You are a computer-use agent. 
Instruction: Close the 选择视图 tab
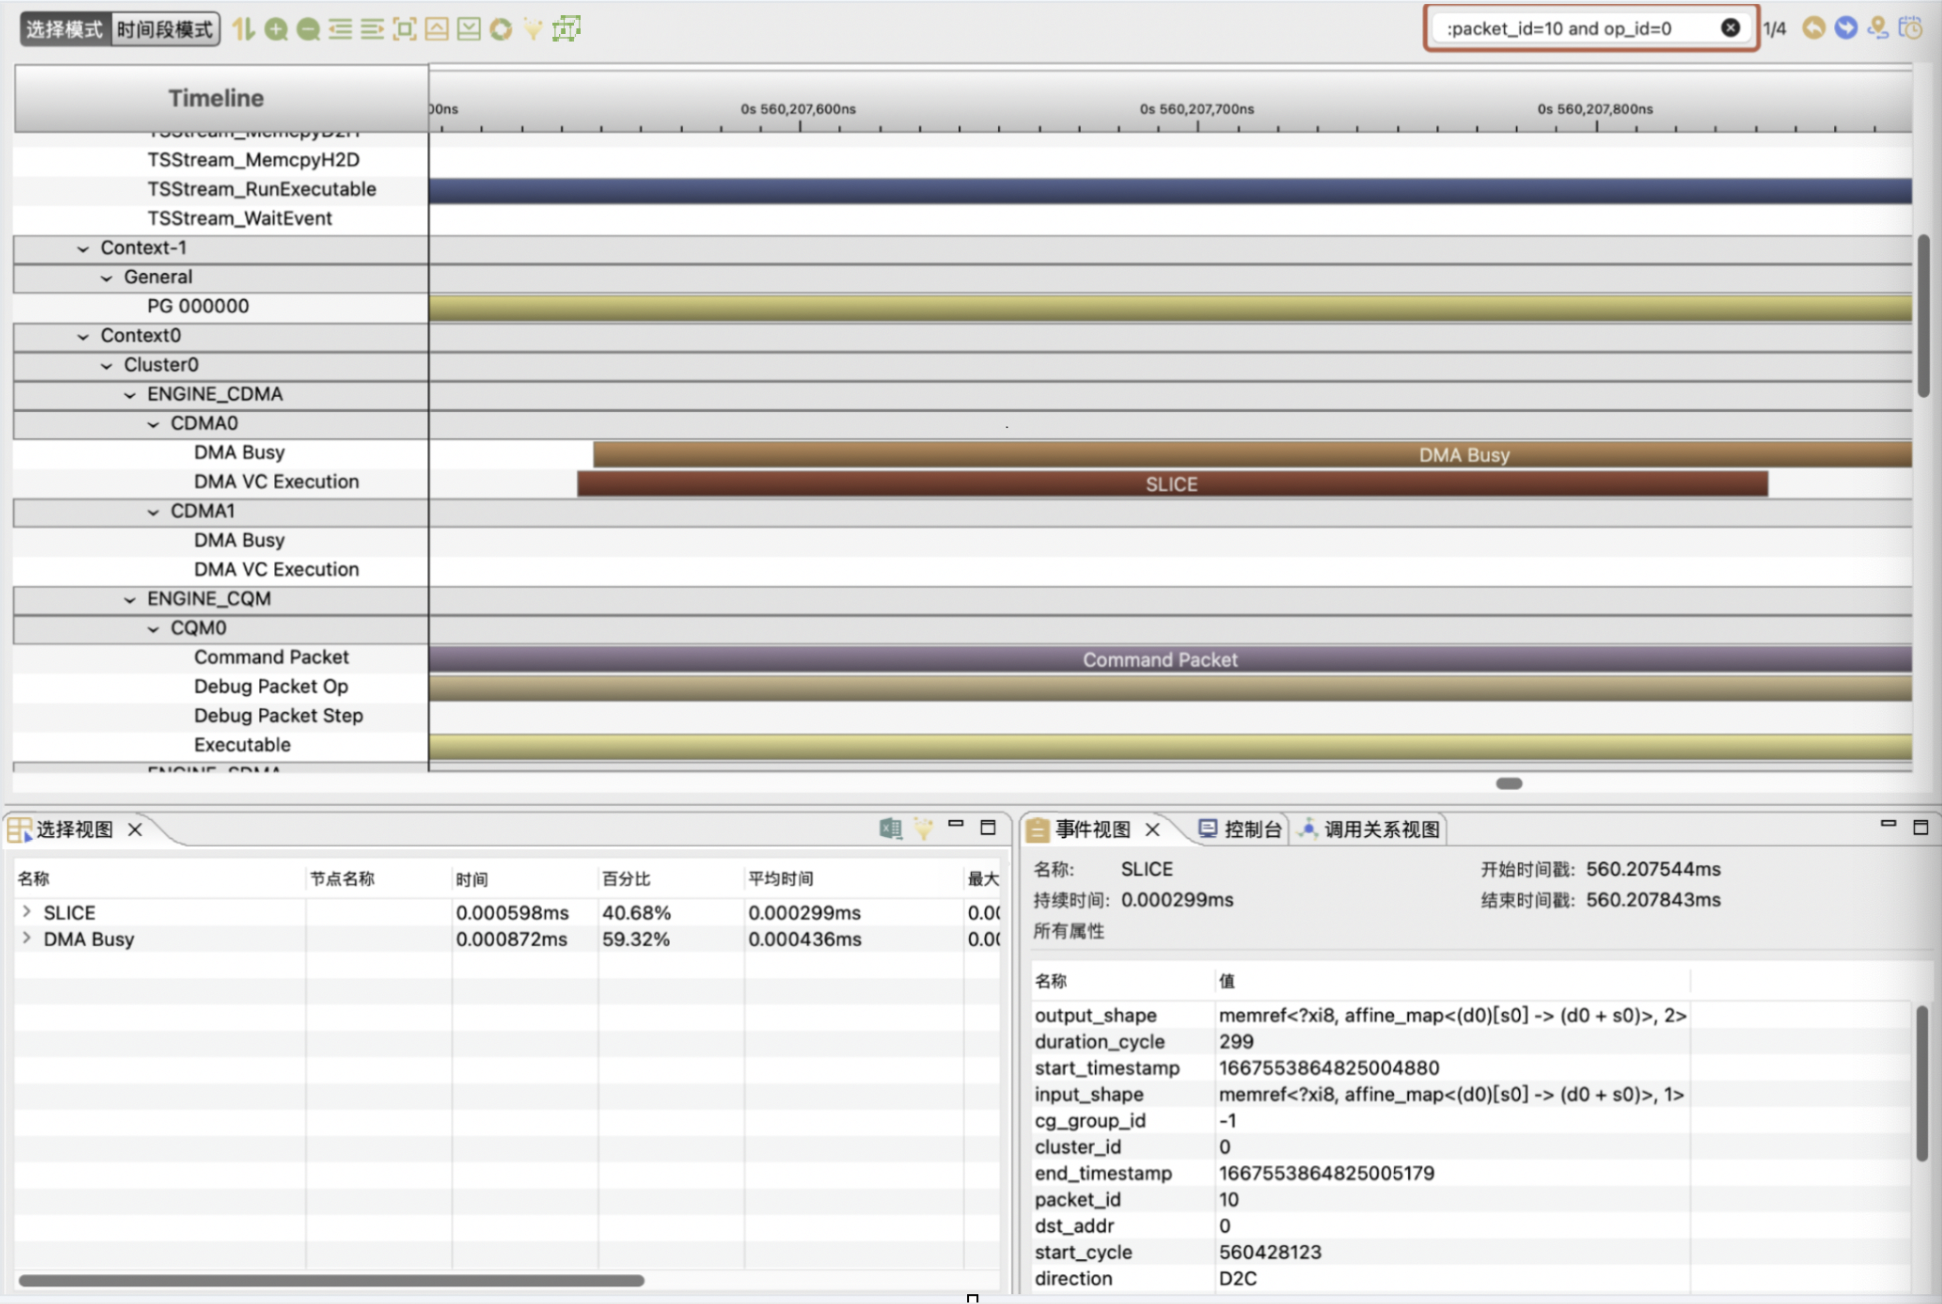[135, 829]
